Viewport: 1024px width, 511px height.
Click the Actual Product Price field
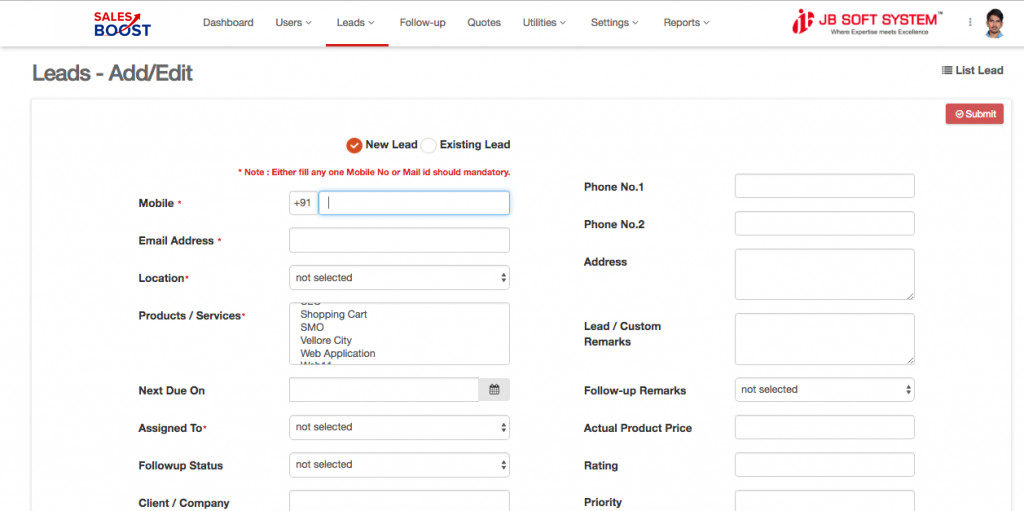pos(824,428)
